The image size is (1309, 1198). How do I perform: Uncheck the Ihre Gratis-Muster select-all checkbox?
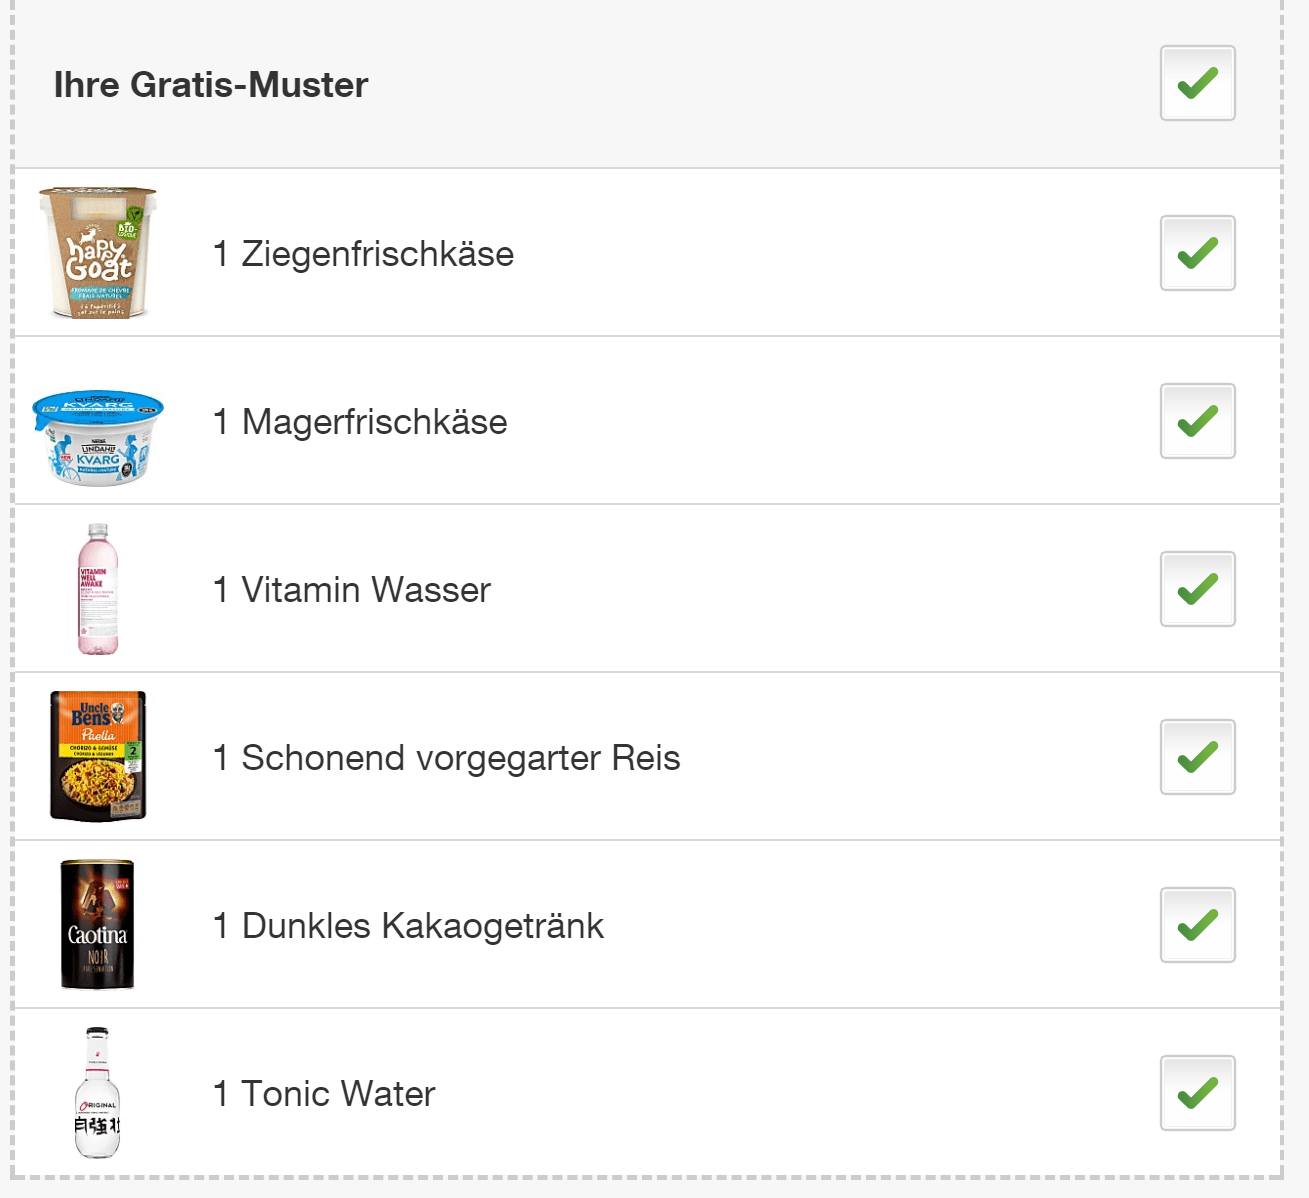(1197, 83)
